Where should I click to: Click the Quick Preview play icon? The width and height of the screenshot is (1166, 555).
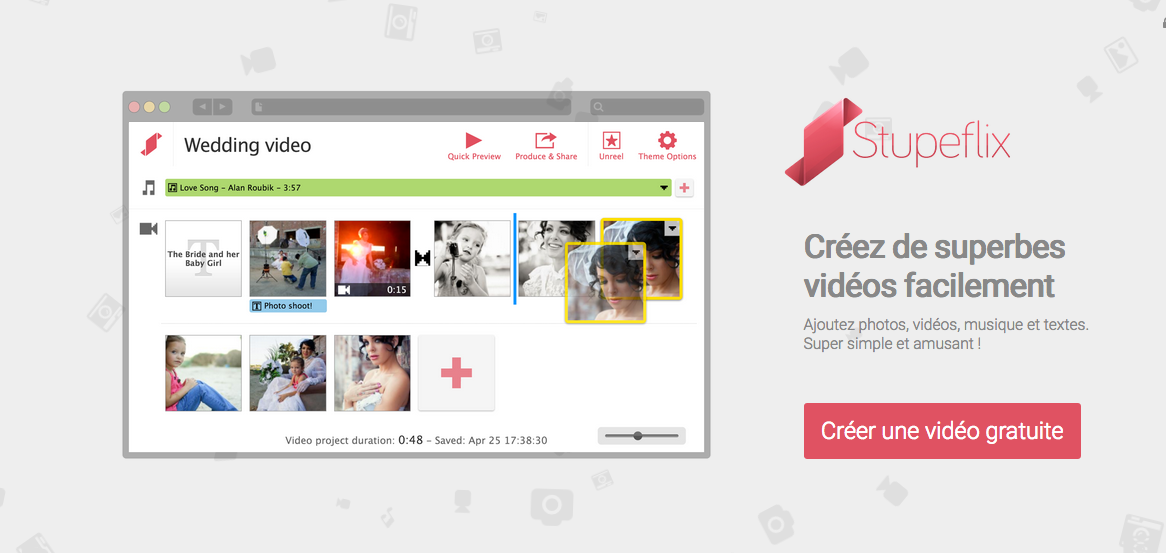point(474,141)
